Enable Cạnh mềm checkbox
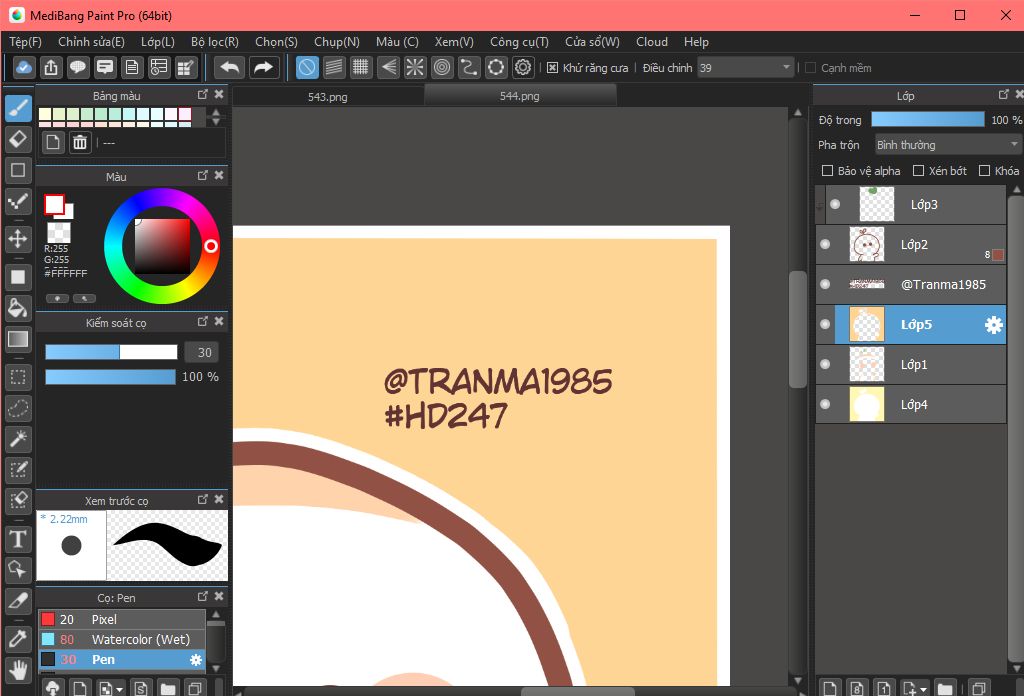The width and height of the screenshot is (1024, 696). point(810,68)
